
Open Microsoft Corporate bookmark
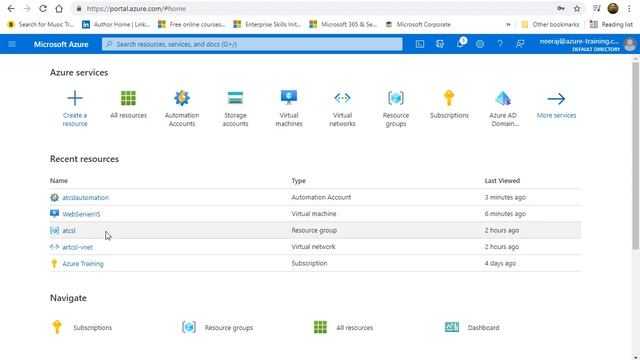click(x=418, y=24)
